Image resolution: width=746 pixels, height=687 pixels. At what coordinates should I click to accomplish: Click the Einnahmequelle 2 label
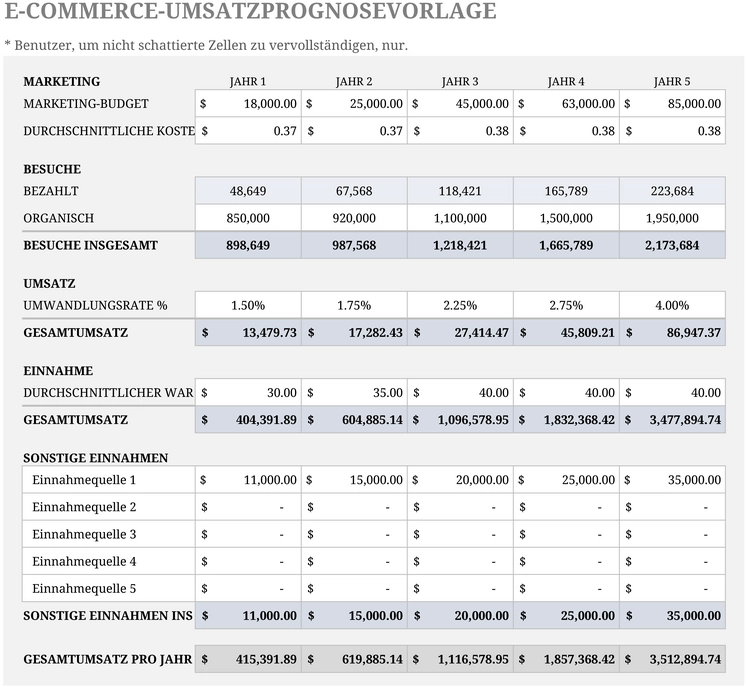pos(84,507)
